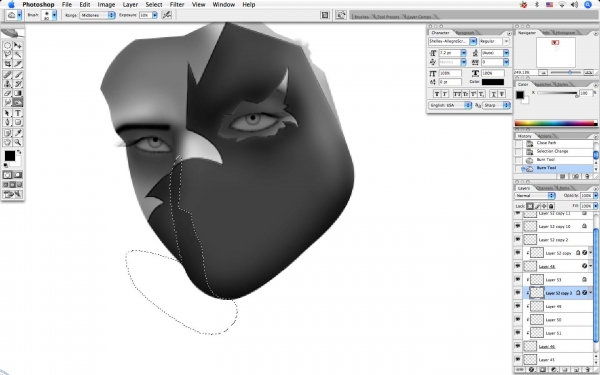The height and width of the screenshot is (375, 600).
Task: Expand layer effects of Layer 52 copy 3
Action: 590,293
